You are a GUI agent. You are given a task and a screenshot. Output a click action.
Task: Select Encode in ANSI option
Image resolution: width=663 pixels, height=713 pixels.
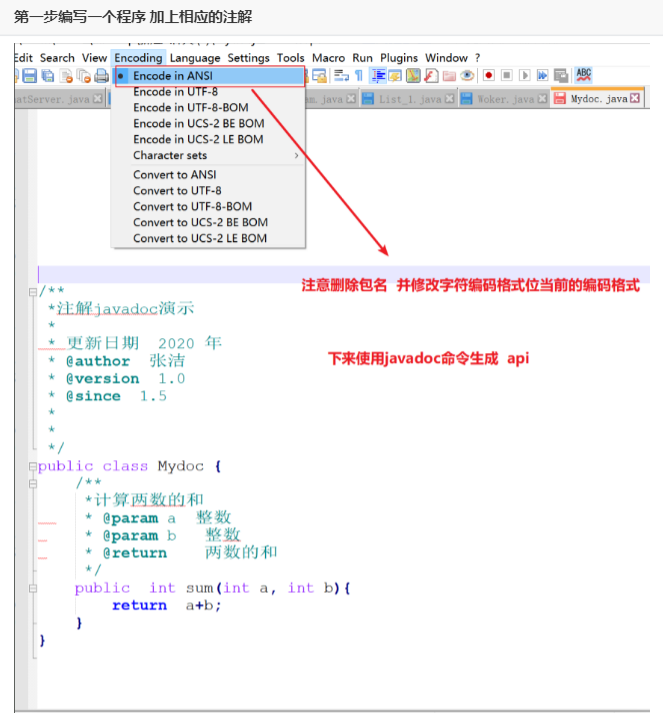[172, 76]
